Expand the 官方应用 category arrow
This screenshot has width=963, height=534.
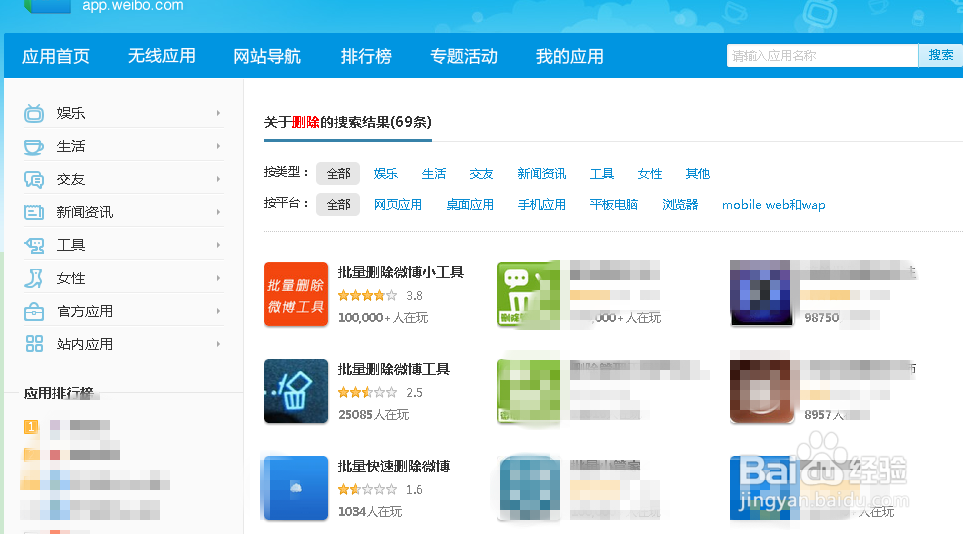218,312
